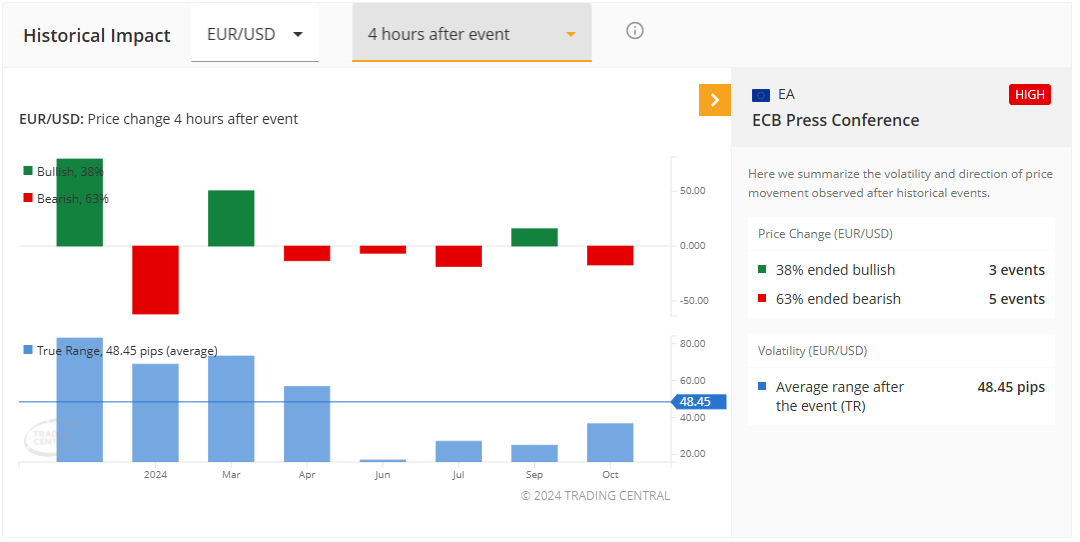
Task: Click the 'Mar' x-axis label
Action: (x=231, y=475)
